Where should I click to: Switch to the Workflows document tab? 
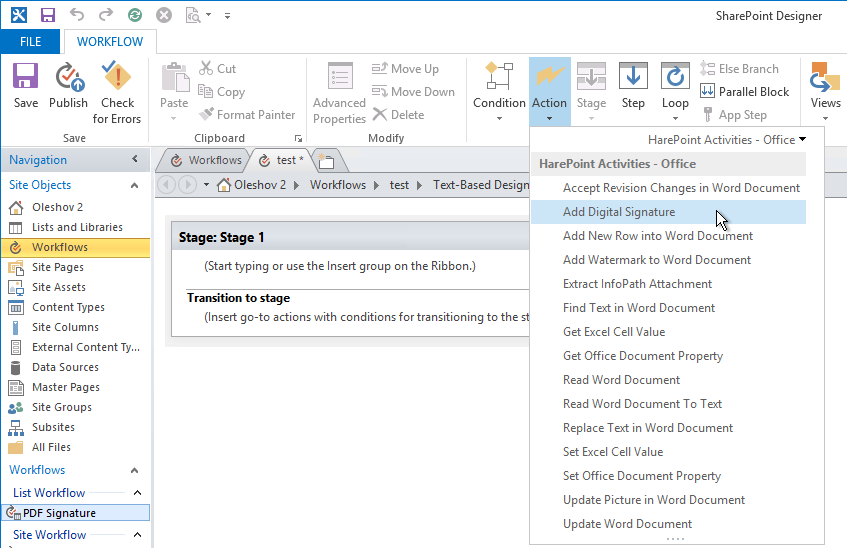pyautogui.click(x=206, y=160)
